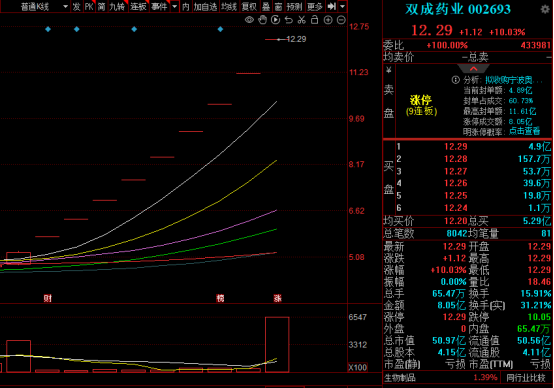Screen dimensions: 554x388
Task: Click the circular play replay icon
Action: pos(275,20)
